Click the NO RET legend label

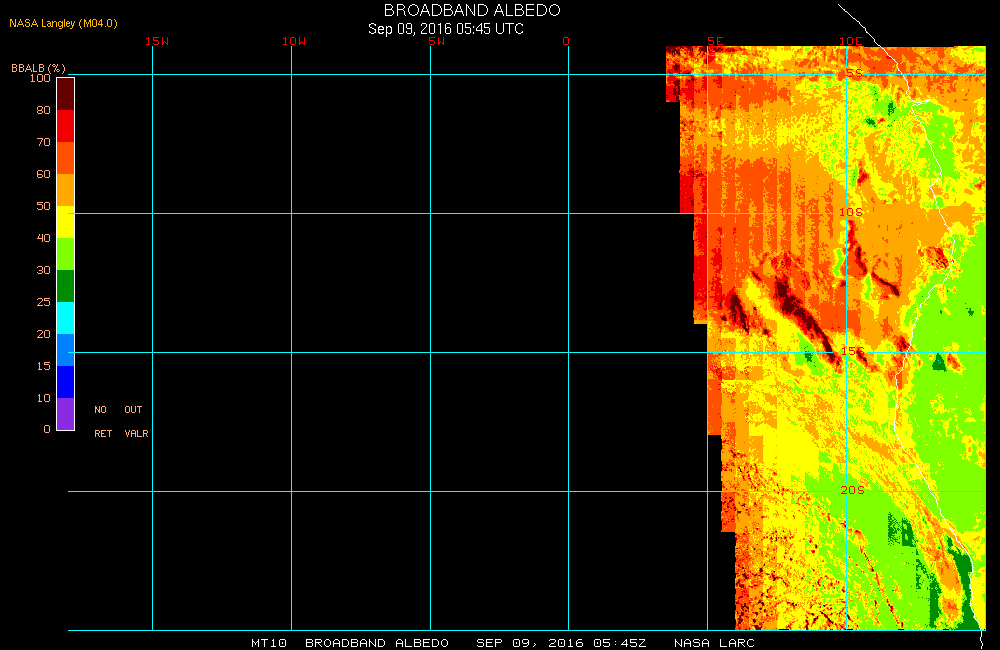pyautogui.click(x=102, y=421)
